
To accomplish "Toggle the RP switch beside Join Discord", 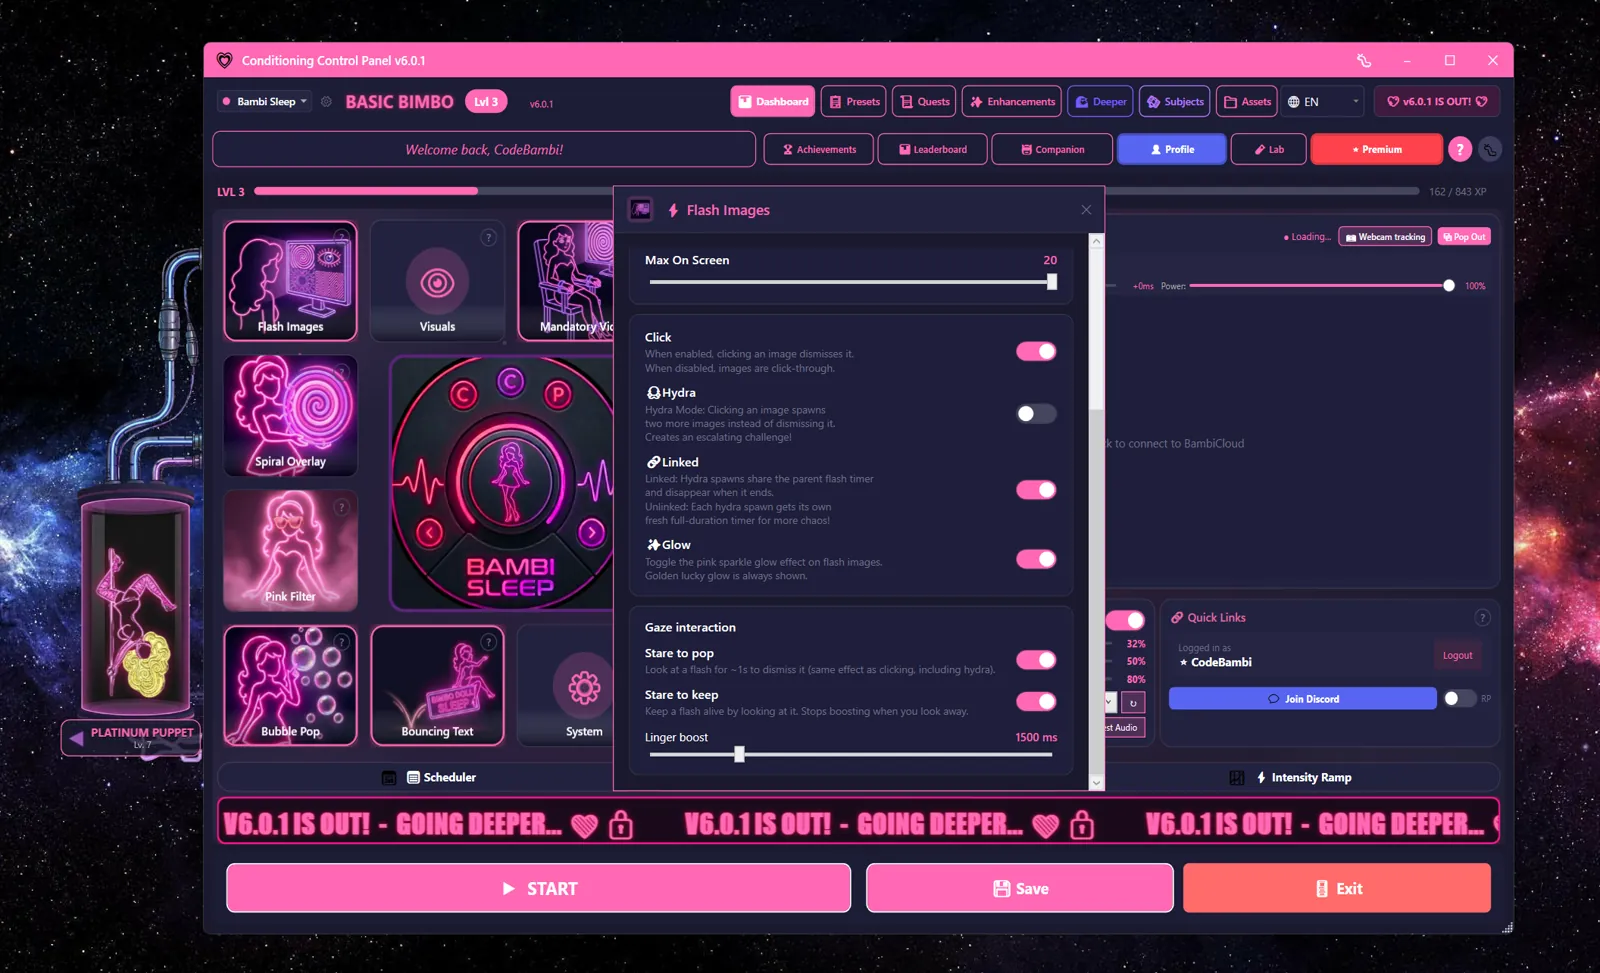I will click(x=1460, y=698).
